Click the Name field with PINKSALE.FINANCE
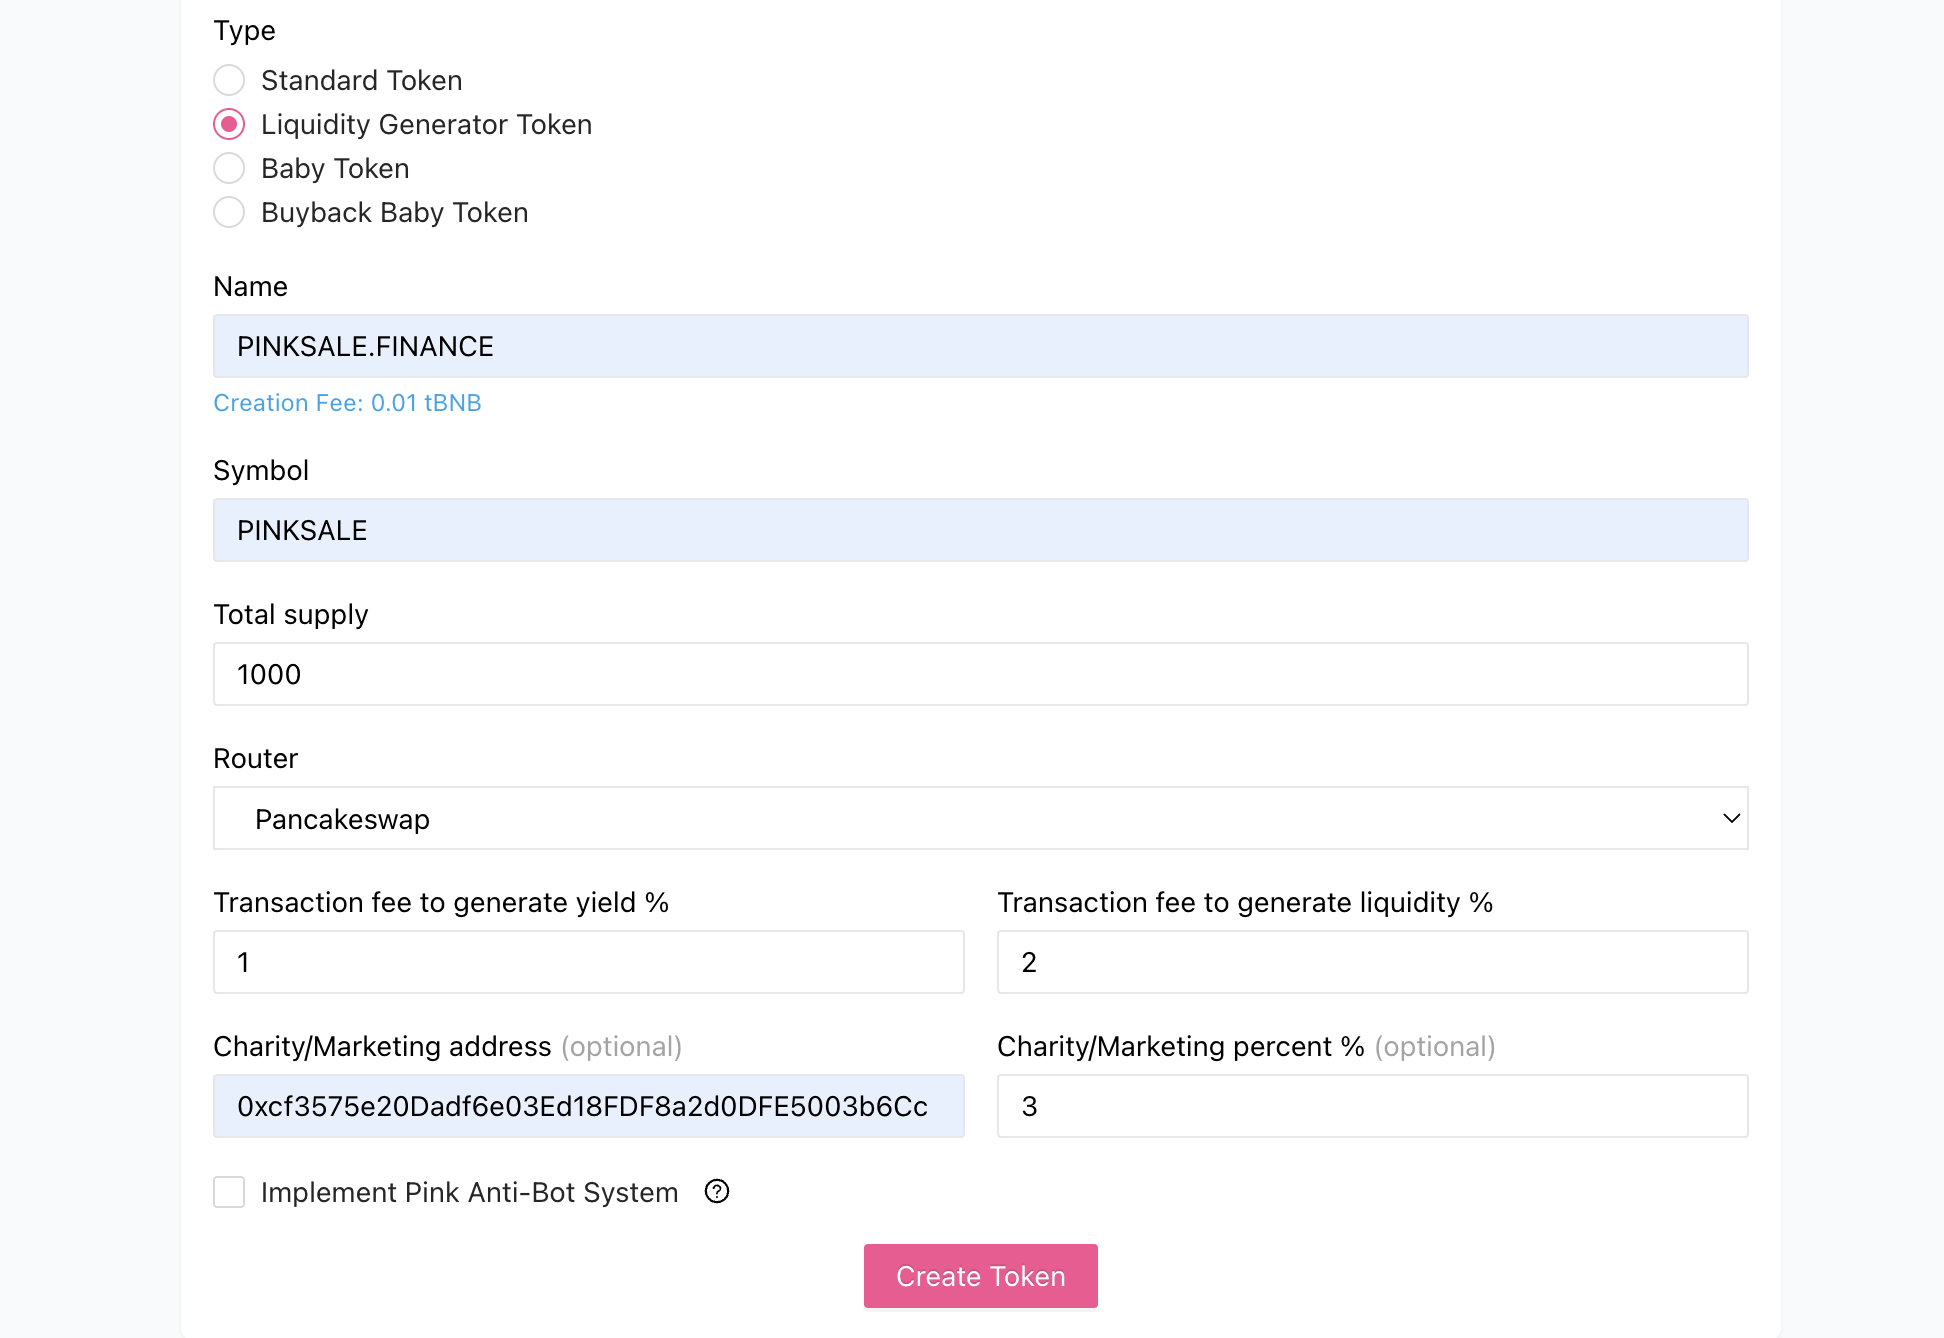This screenshot has height=1338, width=1944. coord(980,346)
